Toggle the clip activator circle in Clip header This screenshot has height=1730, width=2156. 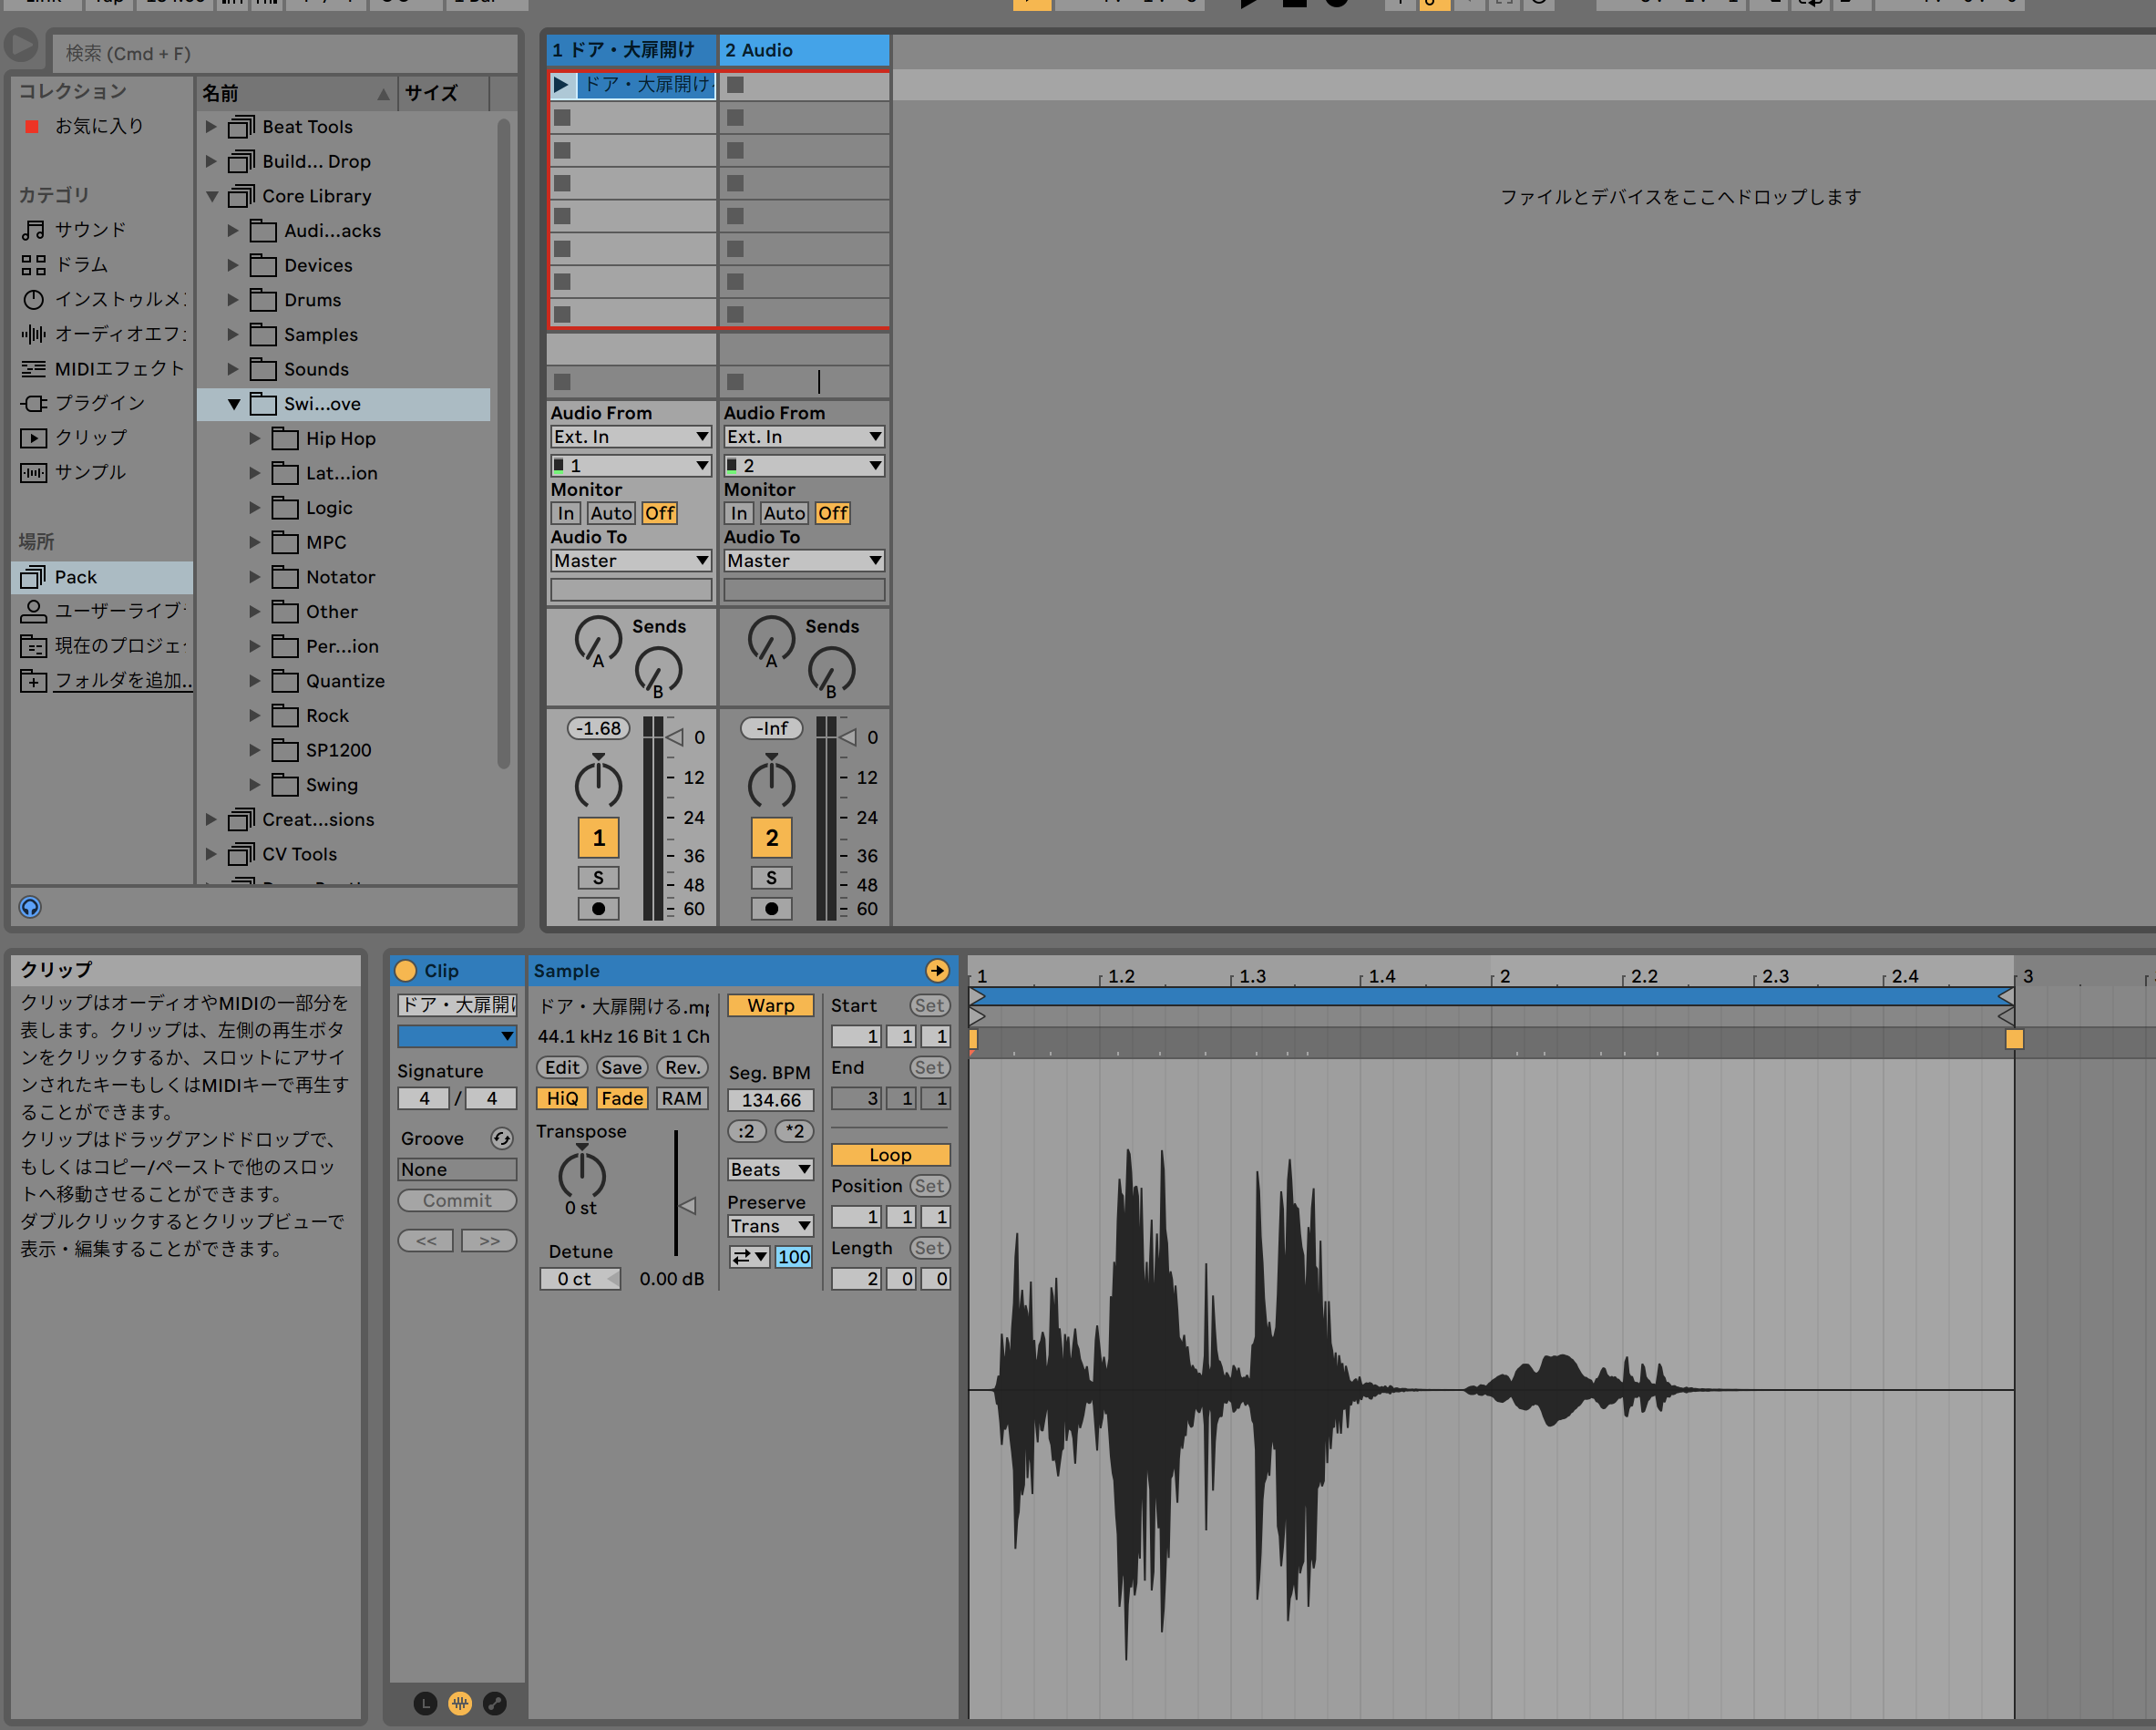406,971
